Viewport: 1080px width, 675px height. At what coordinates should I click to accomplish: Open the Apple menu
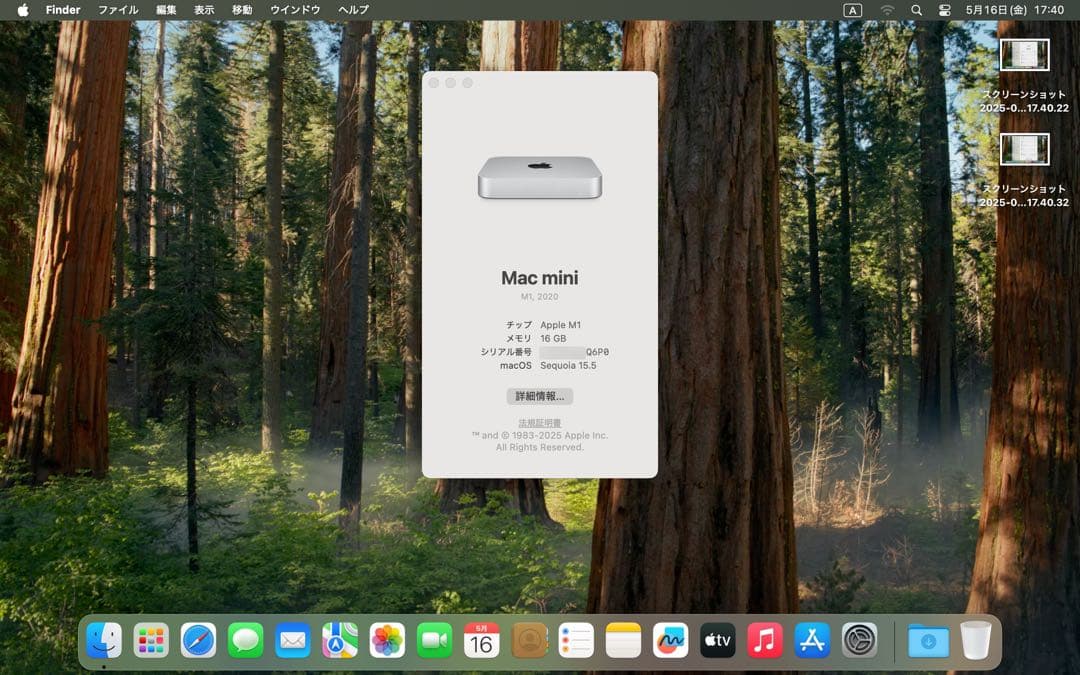[22, 10]
